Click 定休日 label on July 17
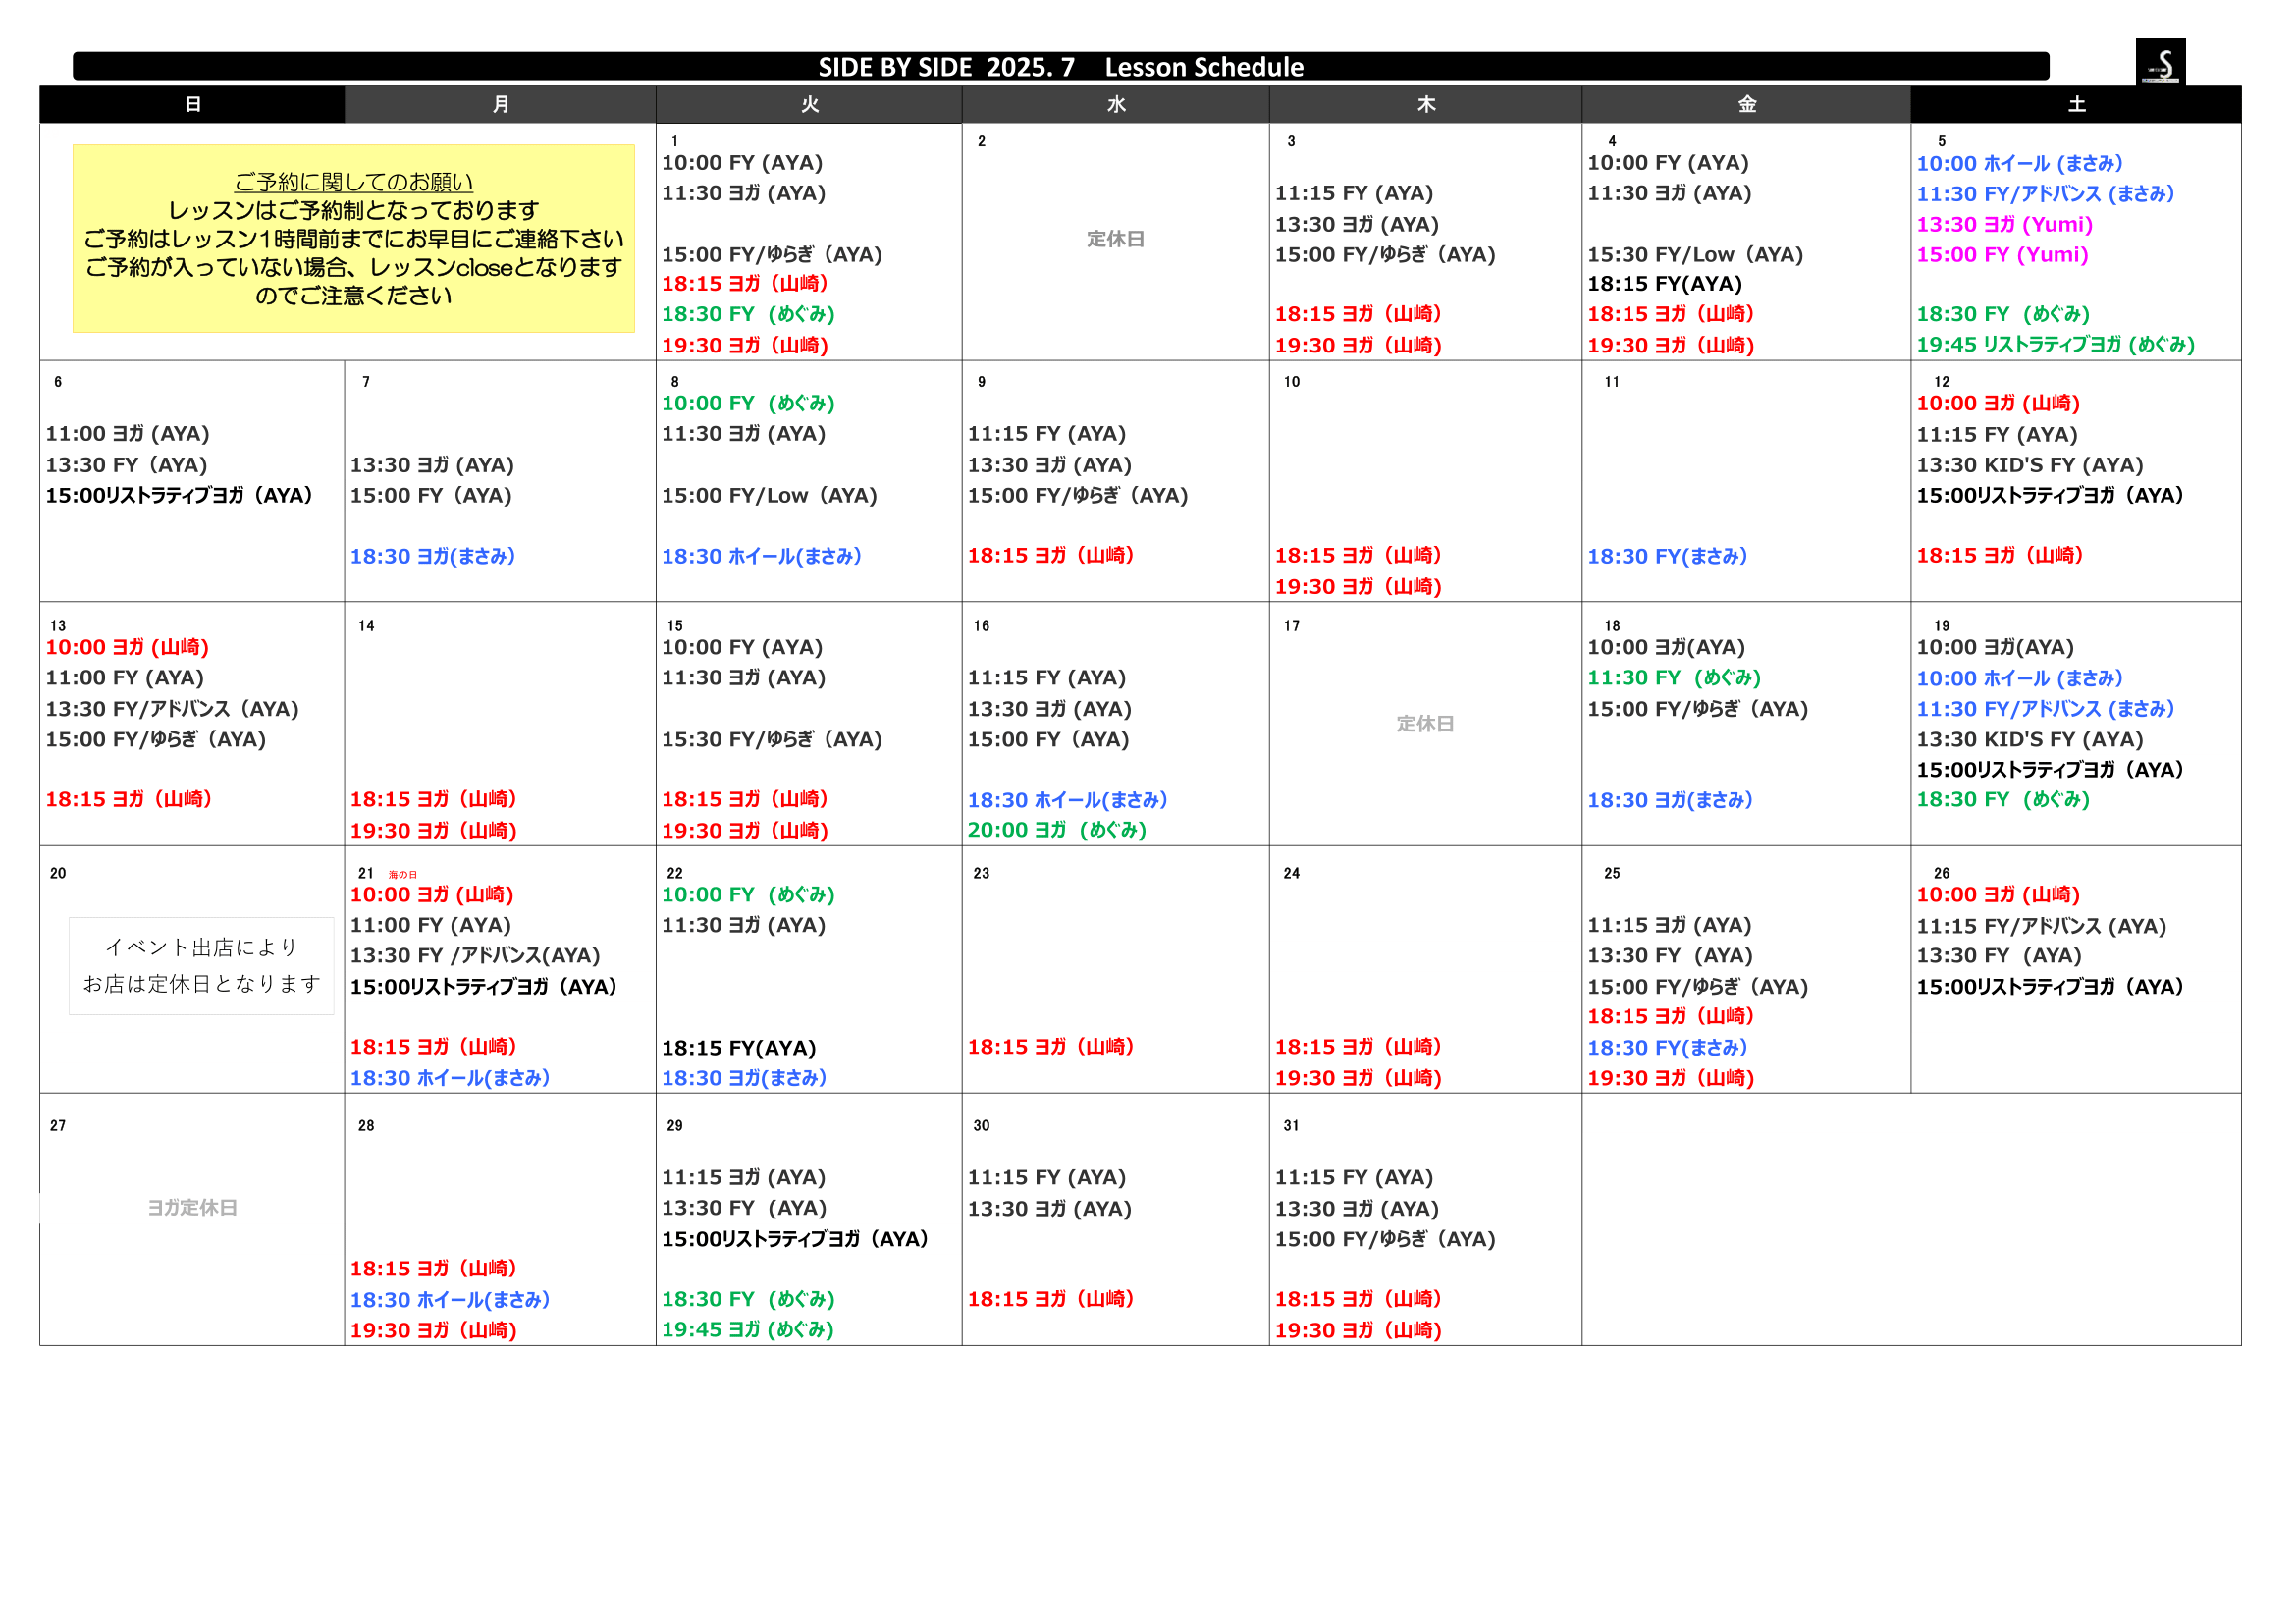 tap(1425, 724)
